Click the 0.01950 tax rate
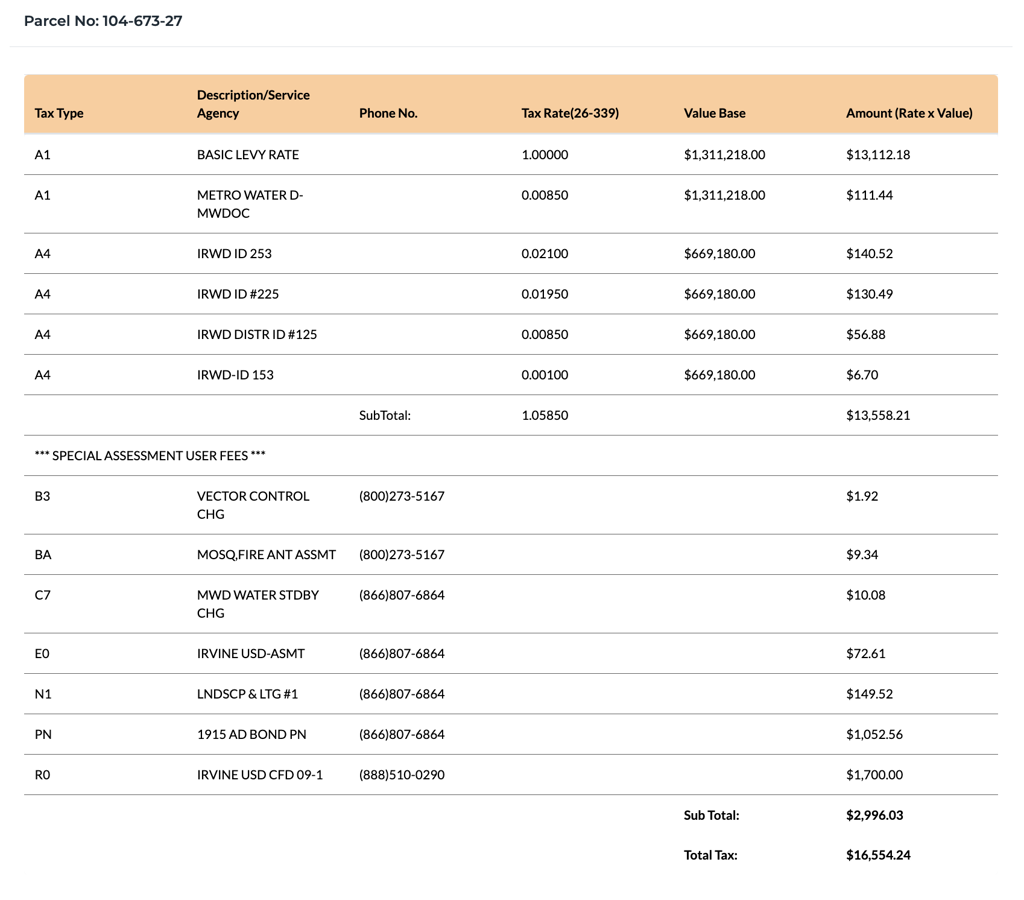This screenshot has width=1024, height=900. pyautogui.click(x=545, y=294)
